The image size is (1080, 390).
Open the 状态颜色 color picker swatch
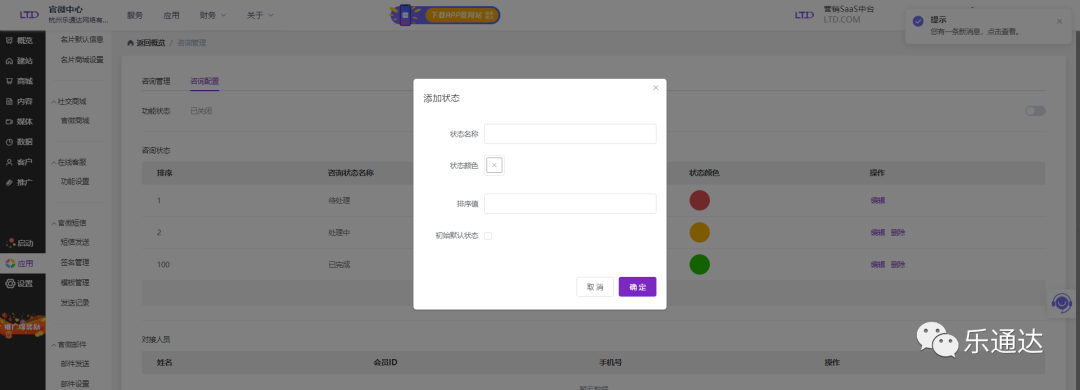(x=495, y=165)
